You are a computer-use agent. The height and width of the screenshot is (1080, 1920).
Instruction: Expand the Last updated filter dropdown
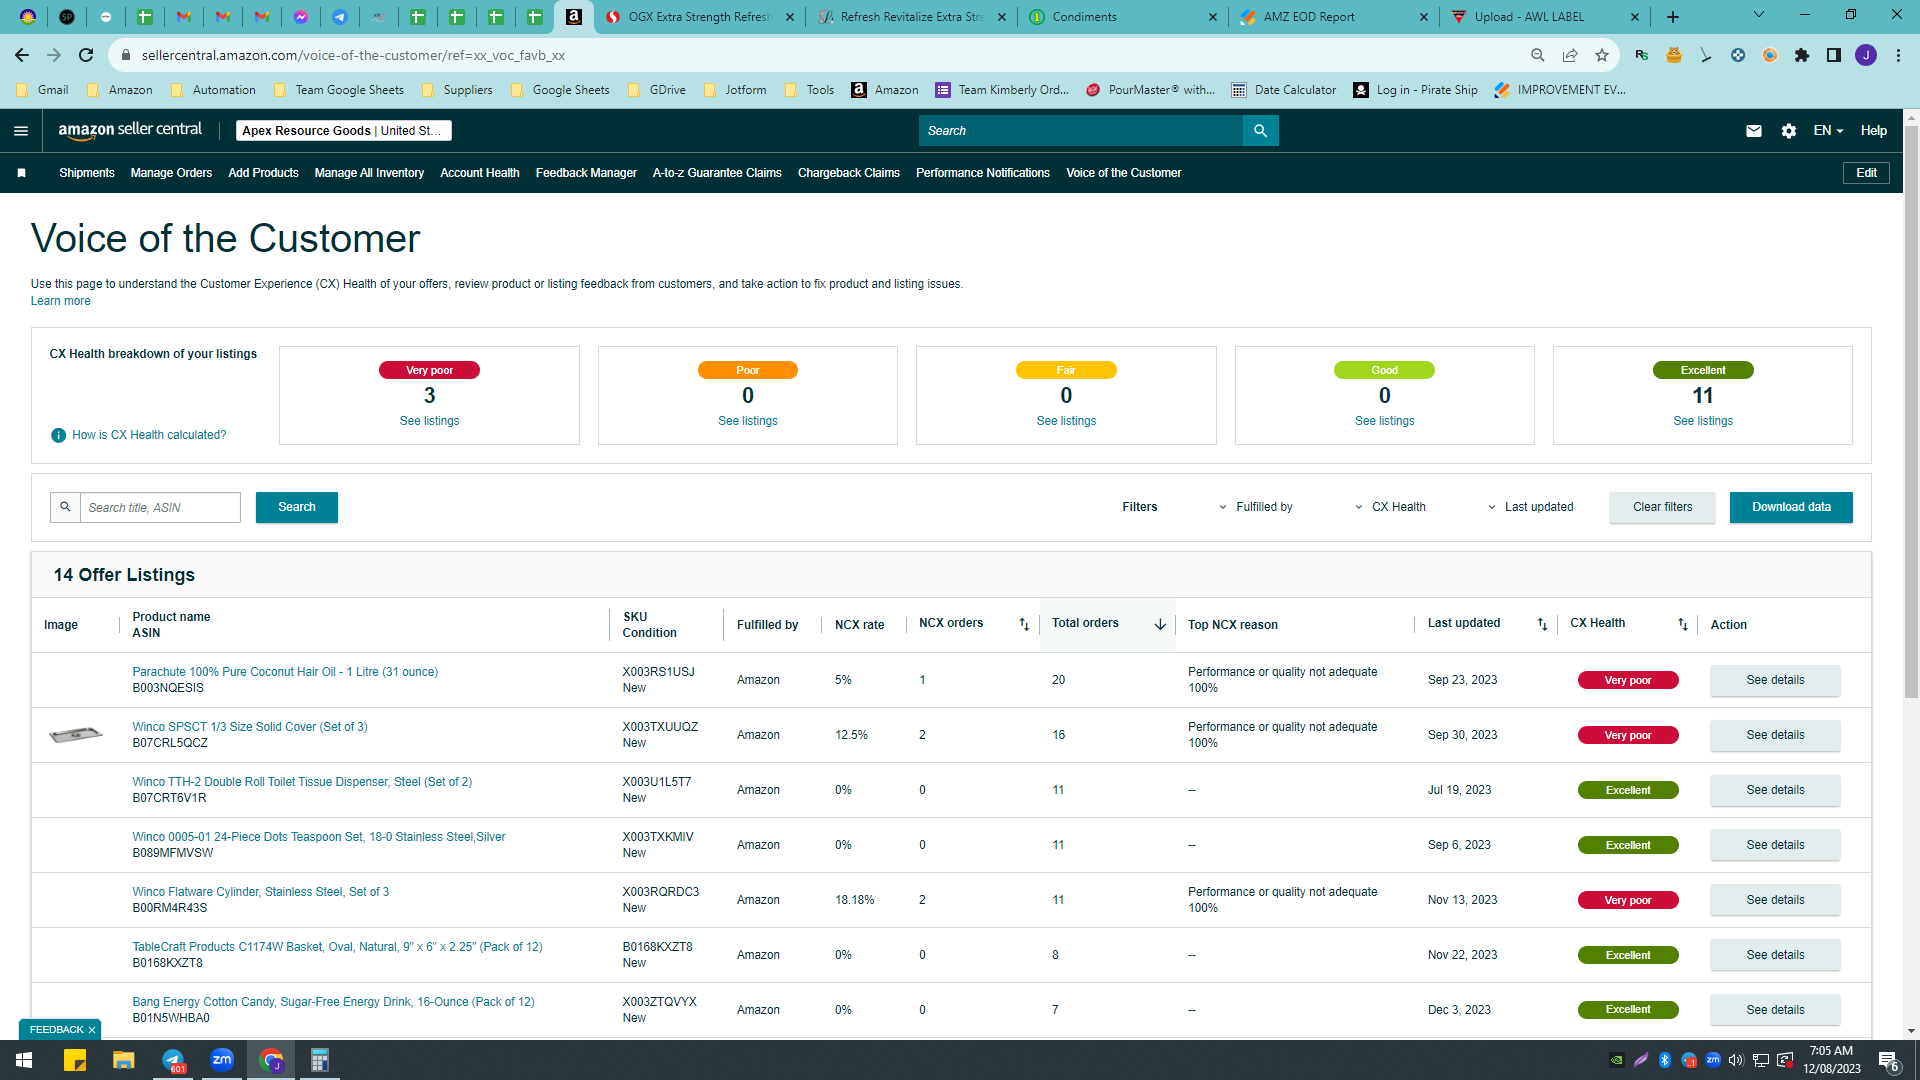[1530, 507]
